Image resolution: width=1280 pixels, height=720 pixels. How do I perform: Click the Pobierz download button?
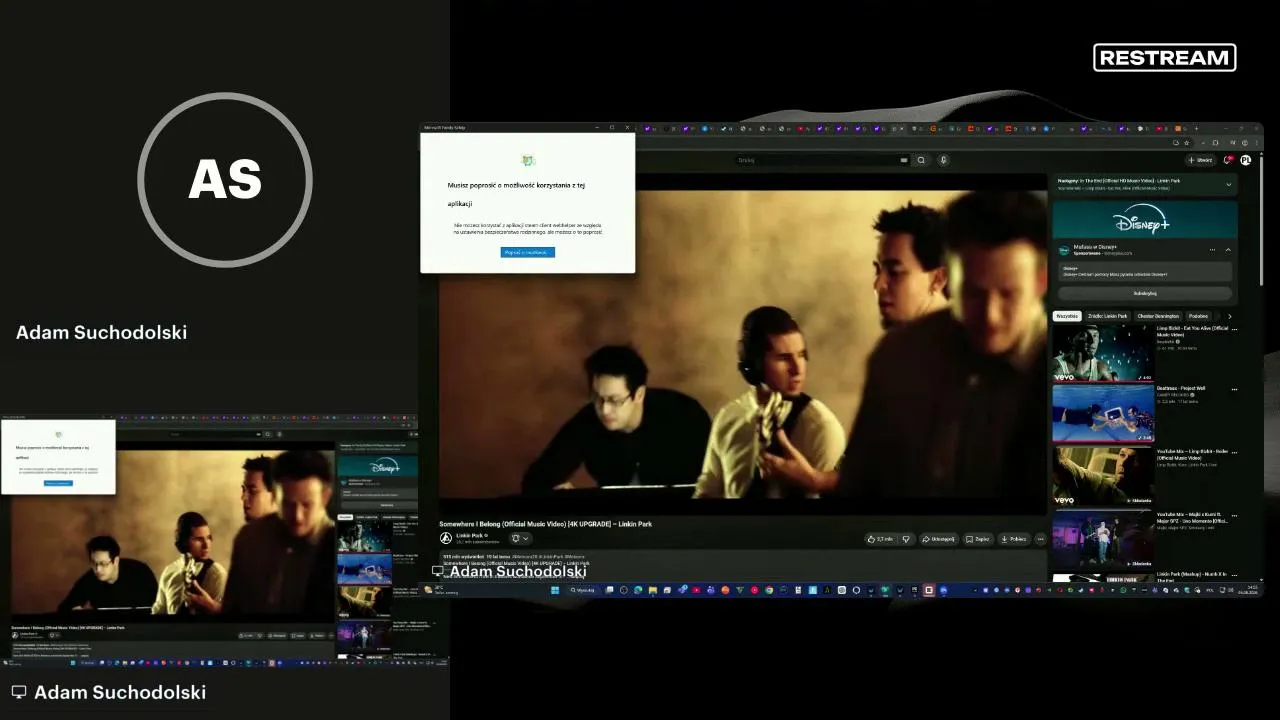click(x=1013, y=539)
